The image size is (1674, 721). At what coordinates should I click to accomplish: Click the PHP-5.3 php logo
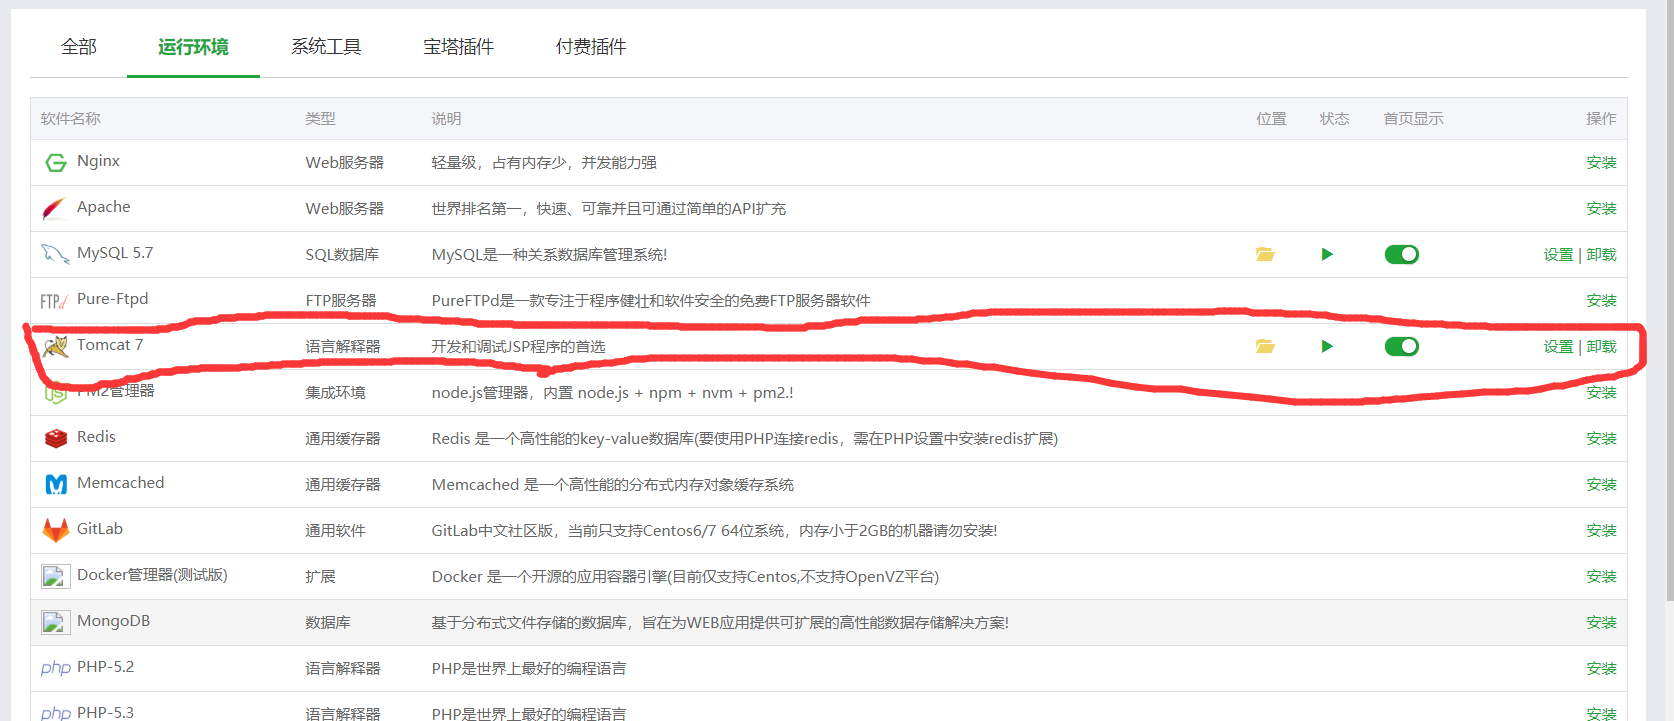pyautogui.click(x=56, y=713)
